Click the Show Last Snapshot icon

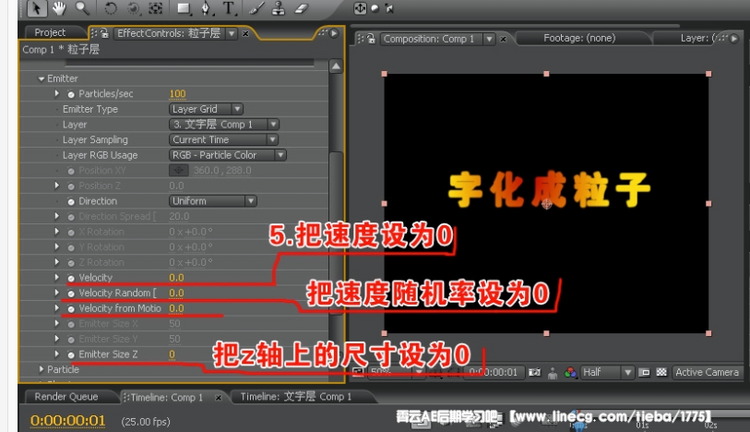(x=552, y=373)
